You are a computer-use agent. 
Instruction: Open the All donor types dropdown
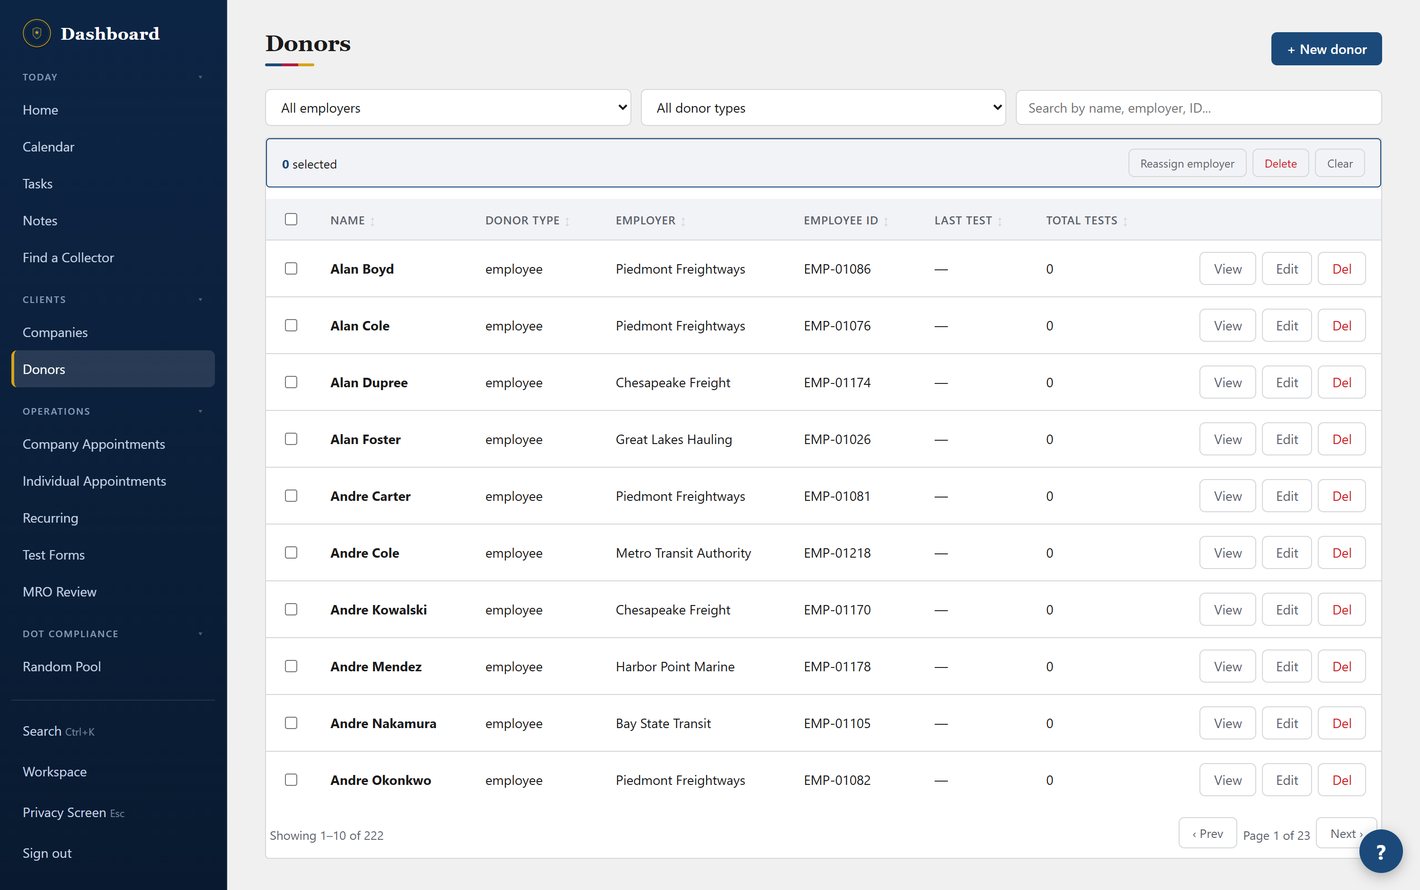pos(823,108)
